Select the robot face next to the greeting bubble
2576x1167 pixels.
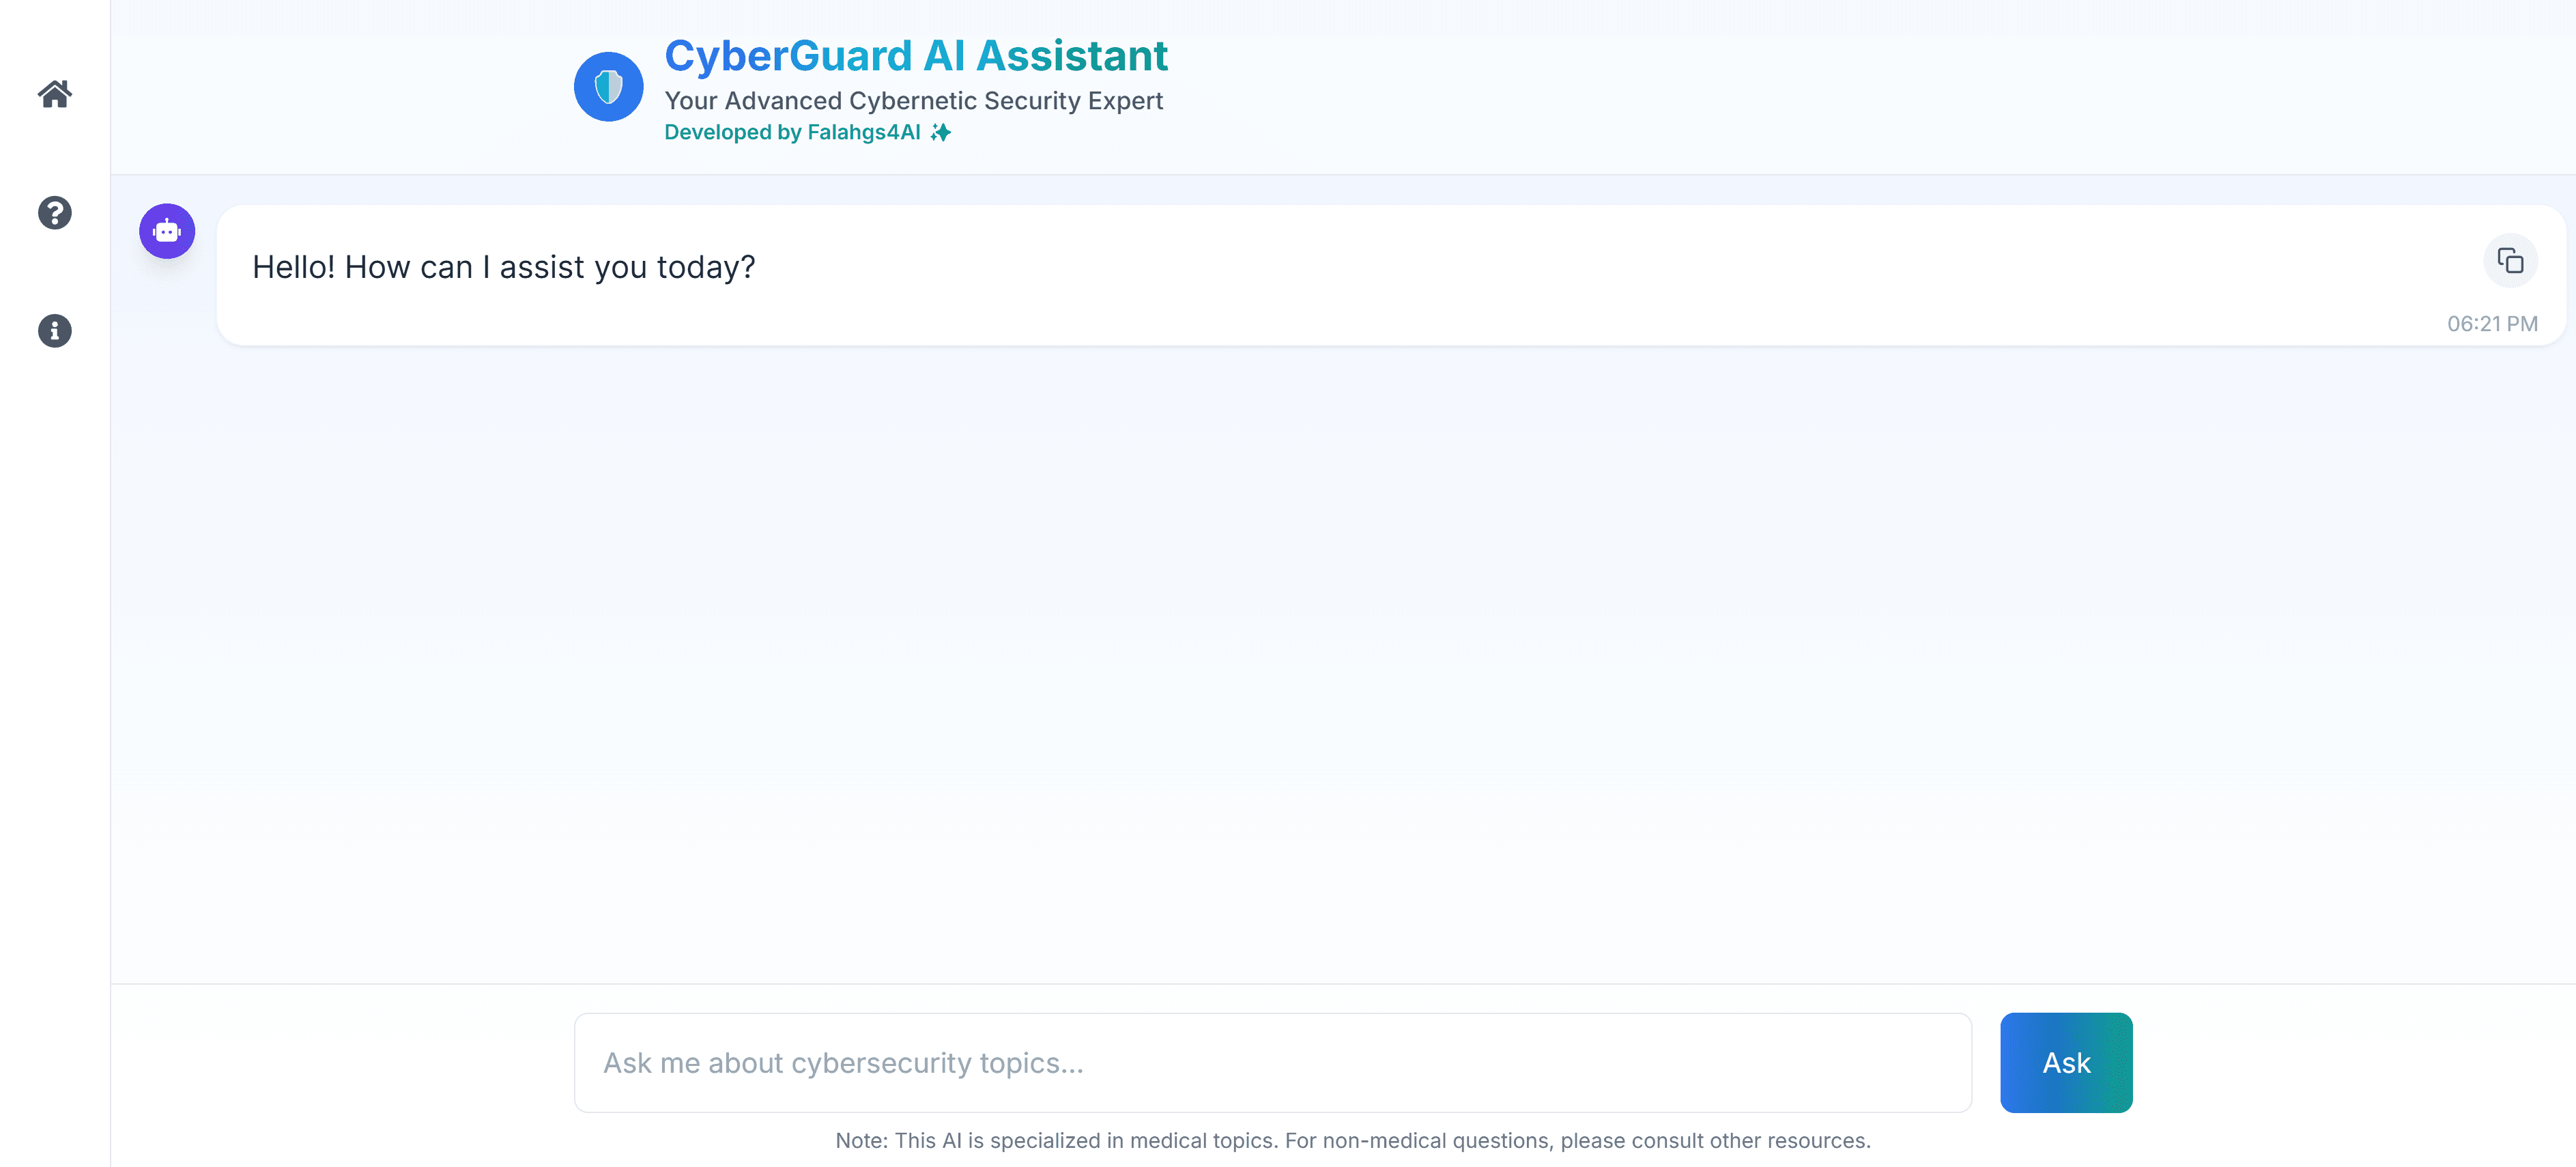(x=166, y=231)
